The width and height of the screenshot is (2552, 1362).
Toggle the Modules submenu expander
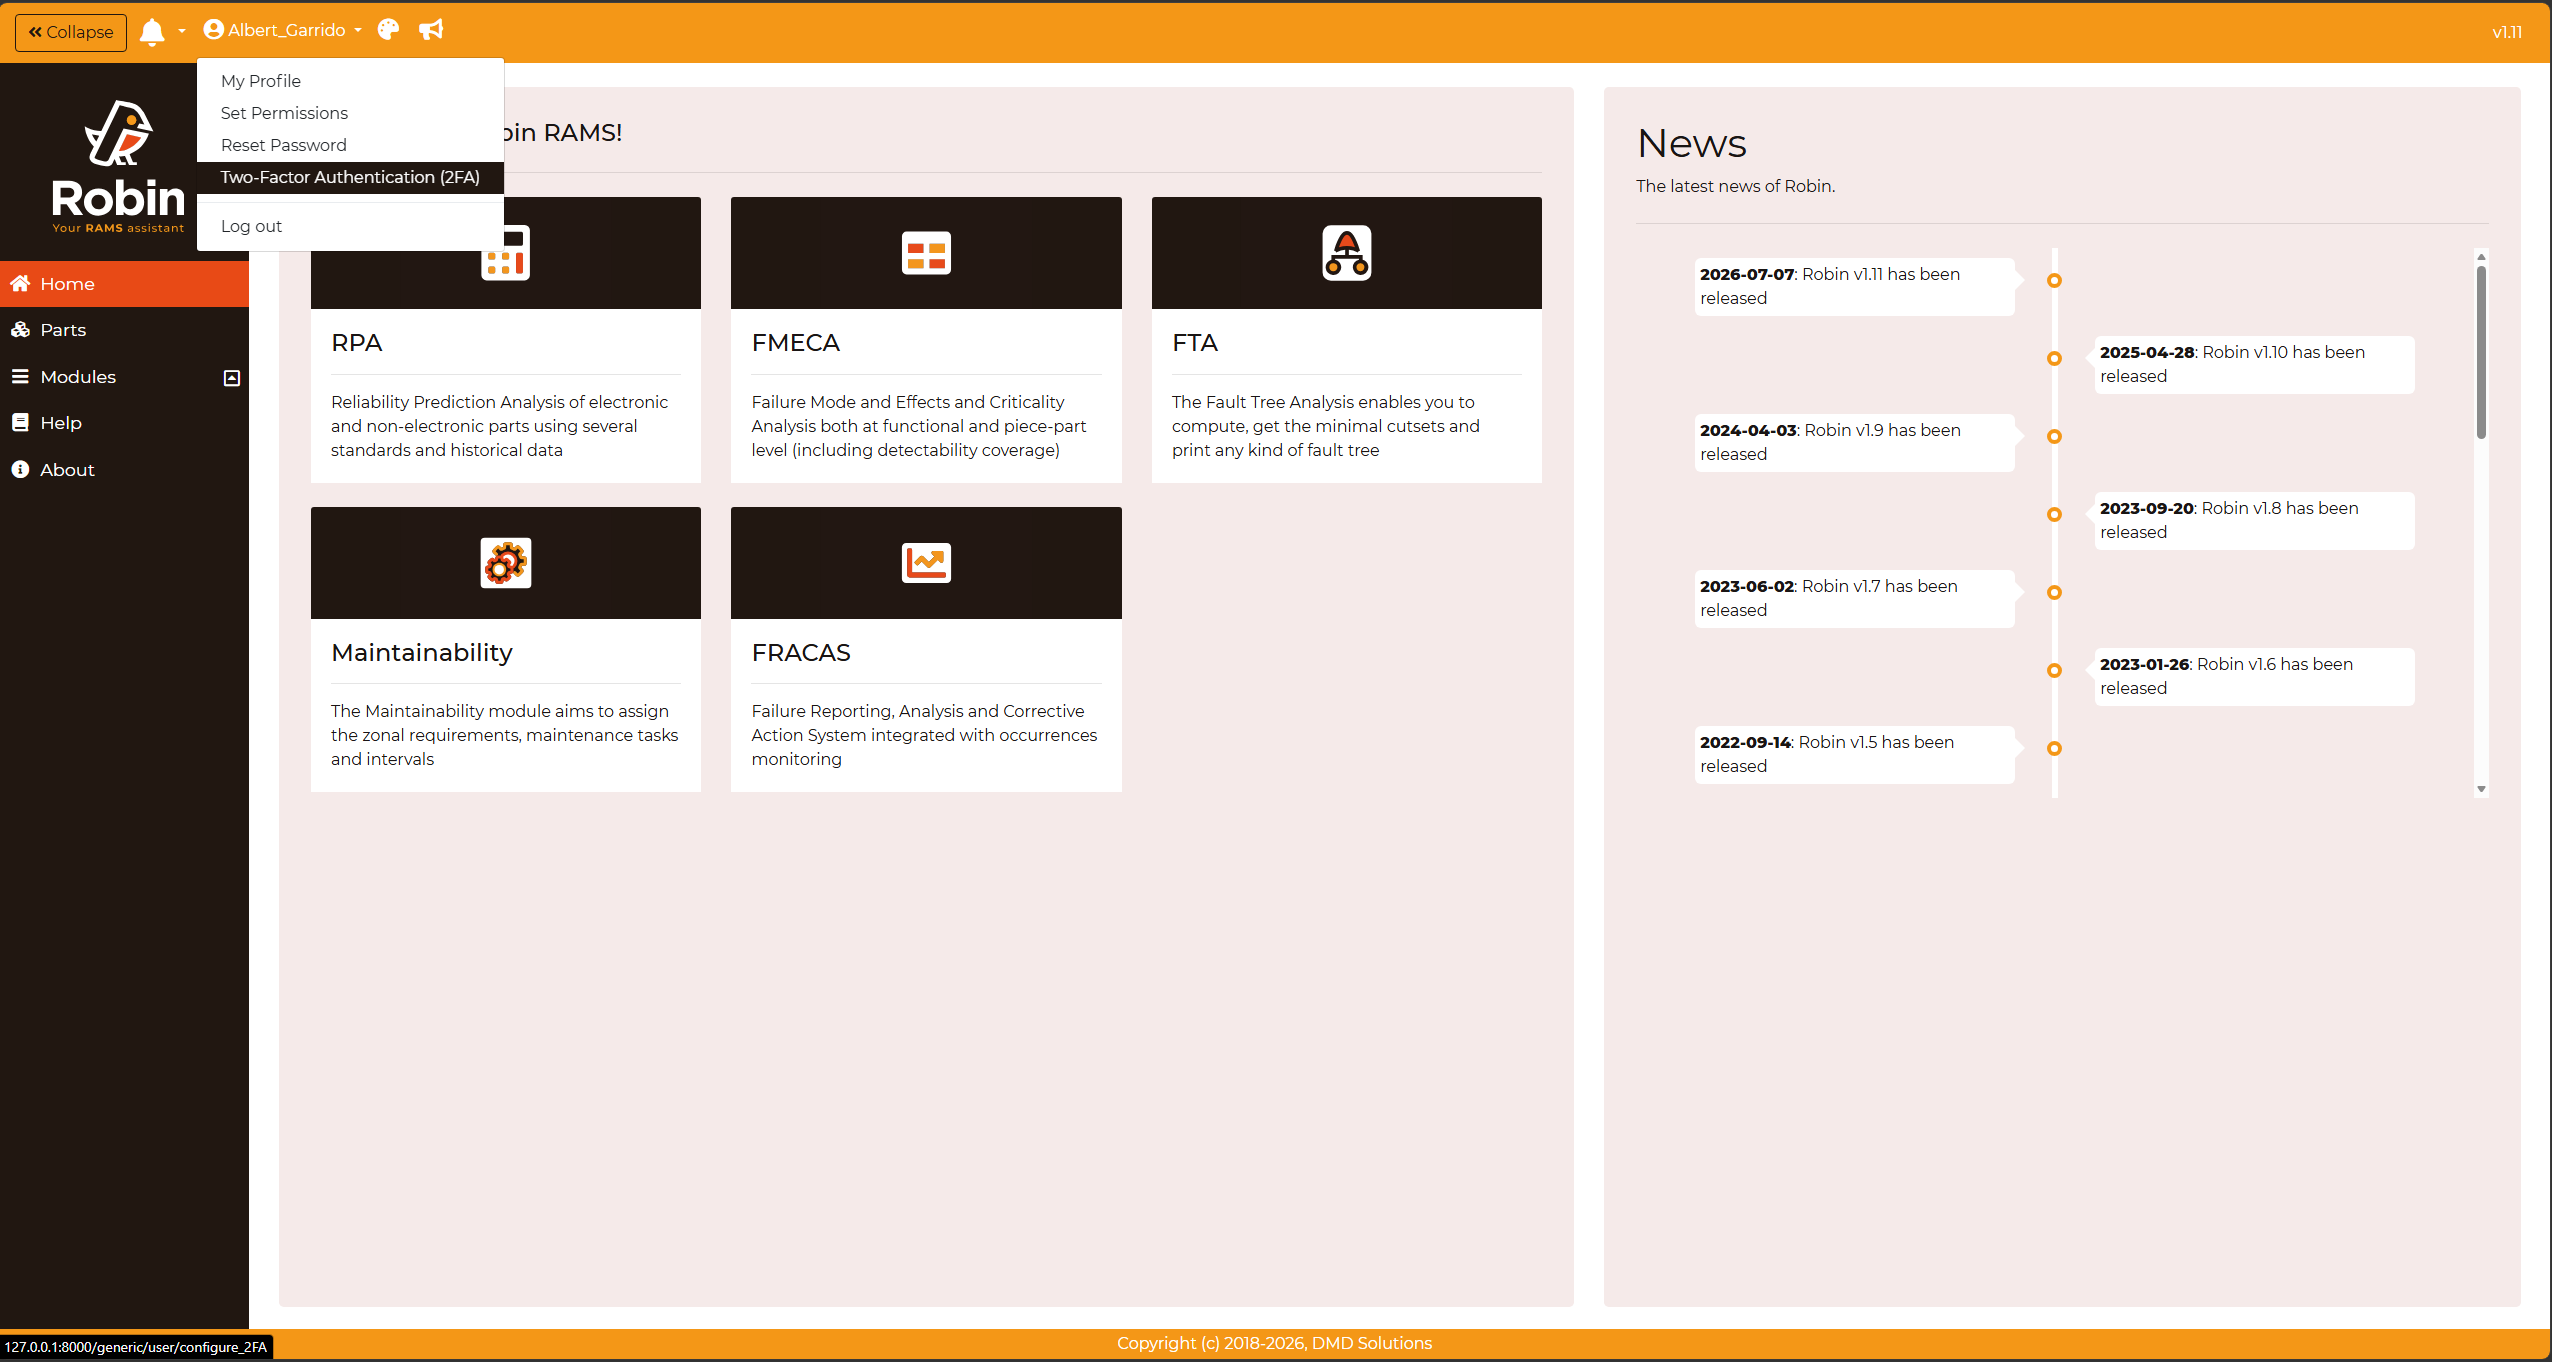(x=232, y=377)
